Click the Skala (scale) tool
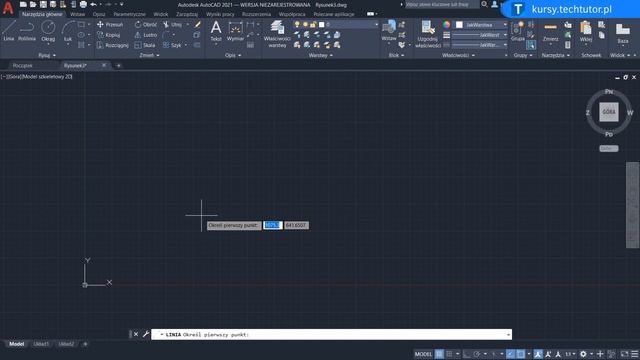640x360 pixels. pyautogui.click(x=145, y=45)
